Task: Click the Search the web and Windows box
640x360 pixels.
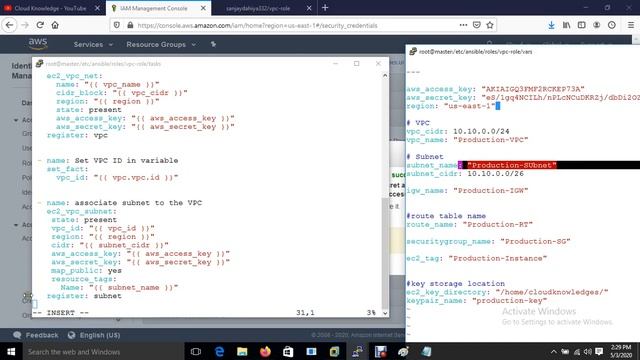Action: pyautogui.click(x=102, y=351)
